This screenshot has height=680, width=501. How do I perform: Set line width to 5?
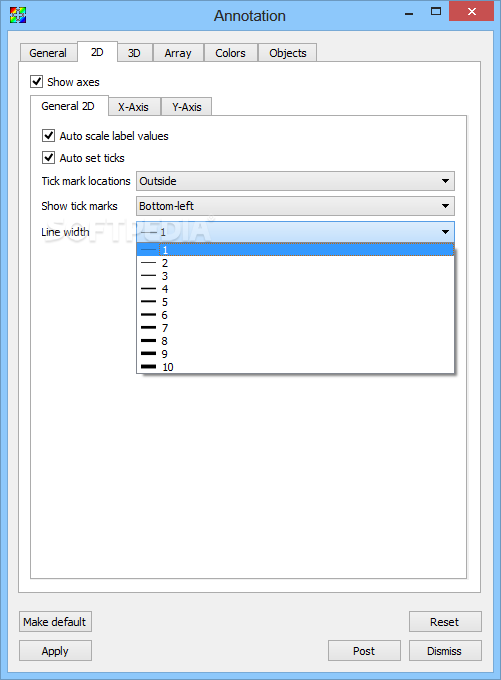[295, 302]
